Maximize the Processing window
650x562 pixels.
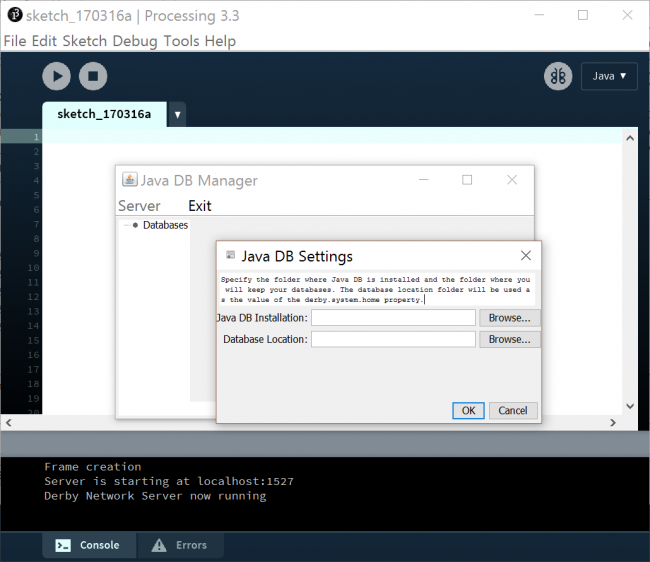pyautogui.click(x=583, y=15)
